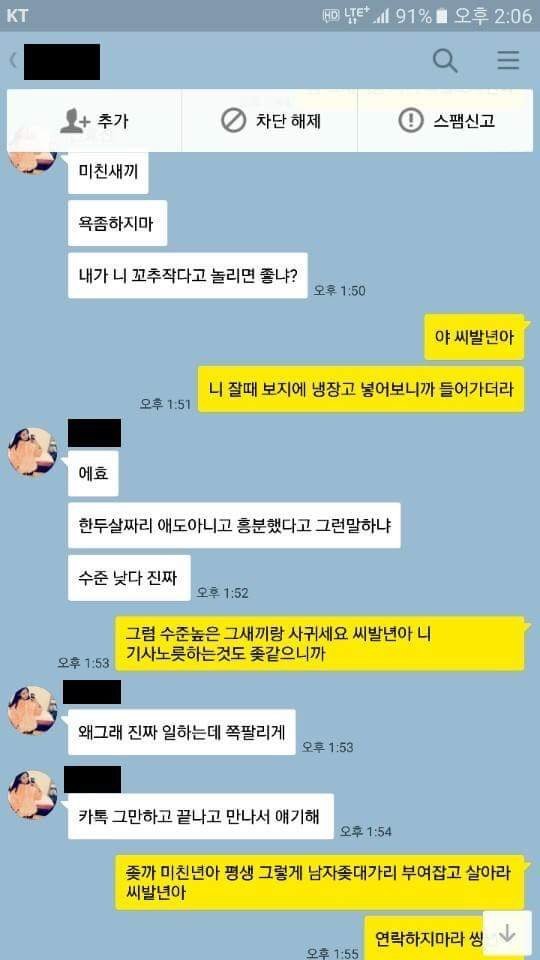This screenshot has height=960, width=540.
Task: Tap the yellow bubble starting 그럼 수준높은
Action: (321, 643)
